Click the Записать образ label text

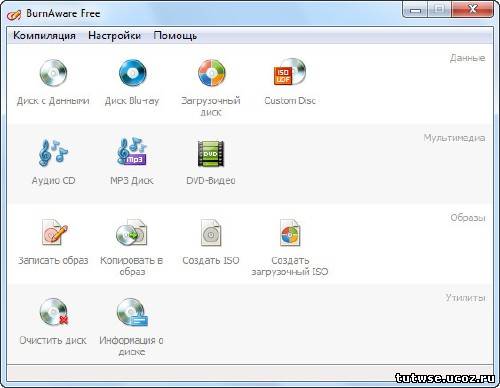click(x=53, y=260)
